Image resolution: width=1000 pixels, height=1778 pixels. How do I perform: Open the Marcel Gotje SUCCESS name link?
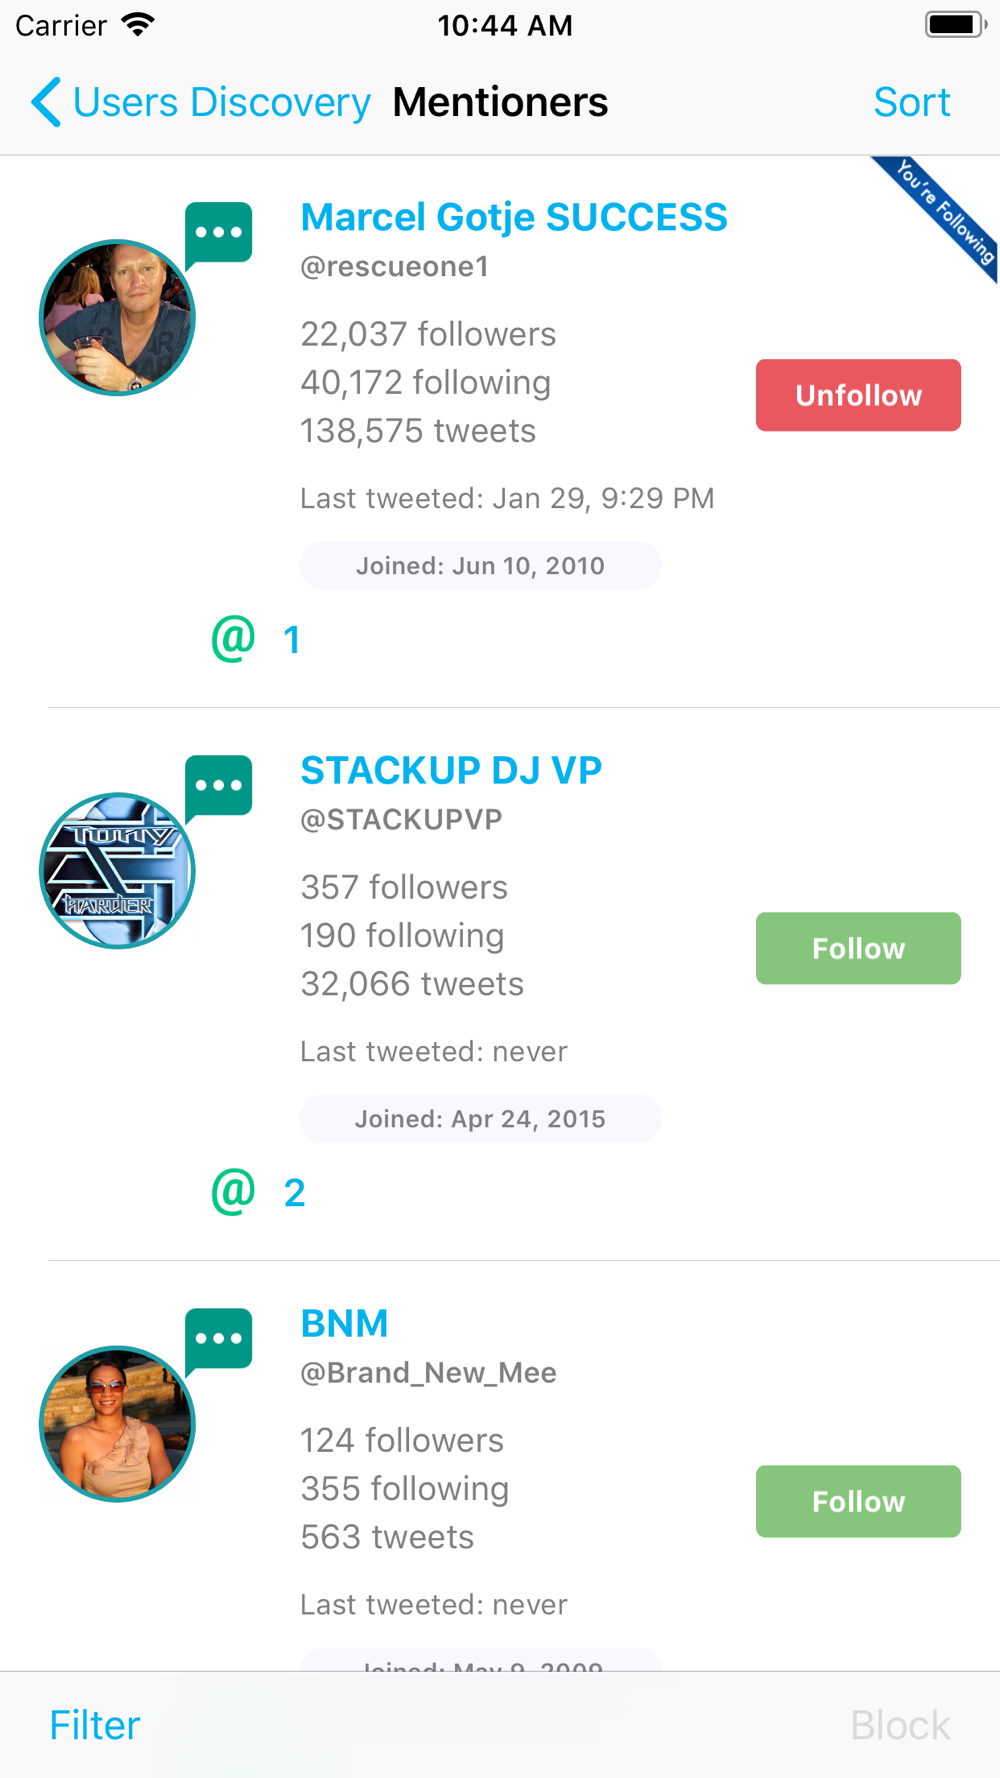514,217
